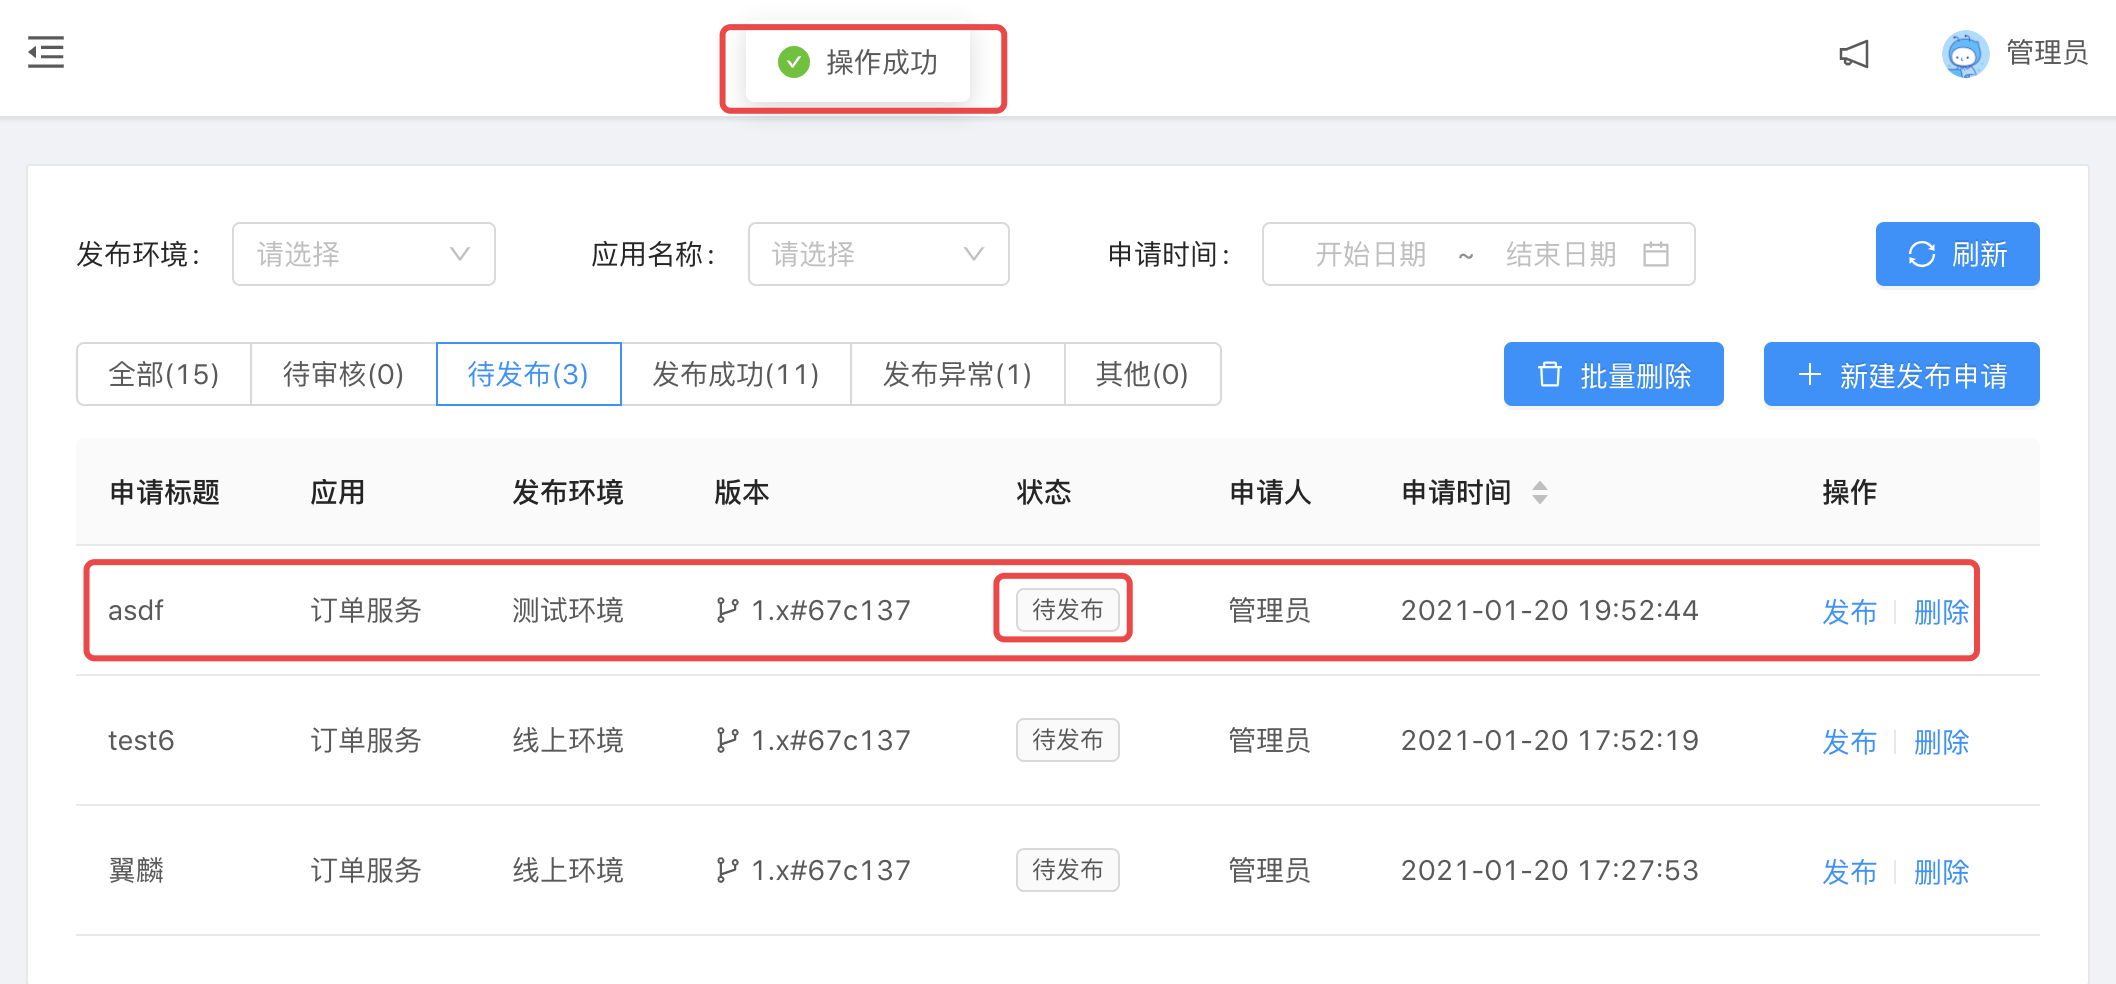Open the 其他(0) tab
Screen dimensions: 2116x984
[x=1143, y=374]
